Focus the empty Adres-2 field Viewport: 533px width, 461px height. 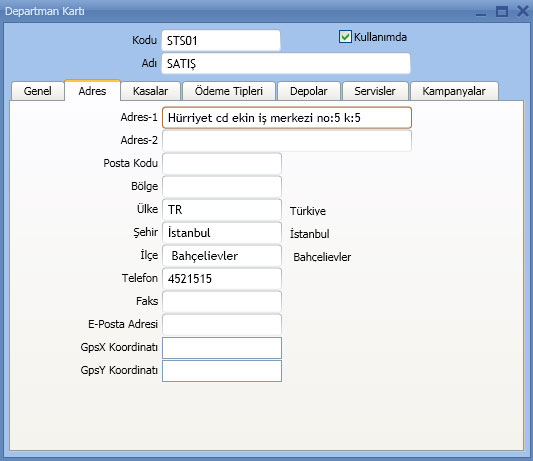(287, 140)
